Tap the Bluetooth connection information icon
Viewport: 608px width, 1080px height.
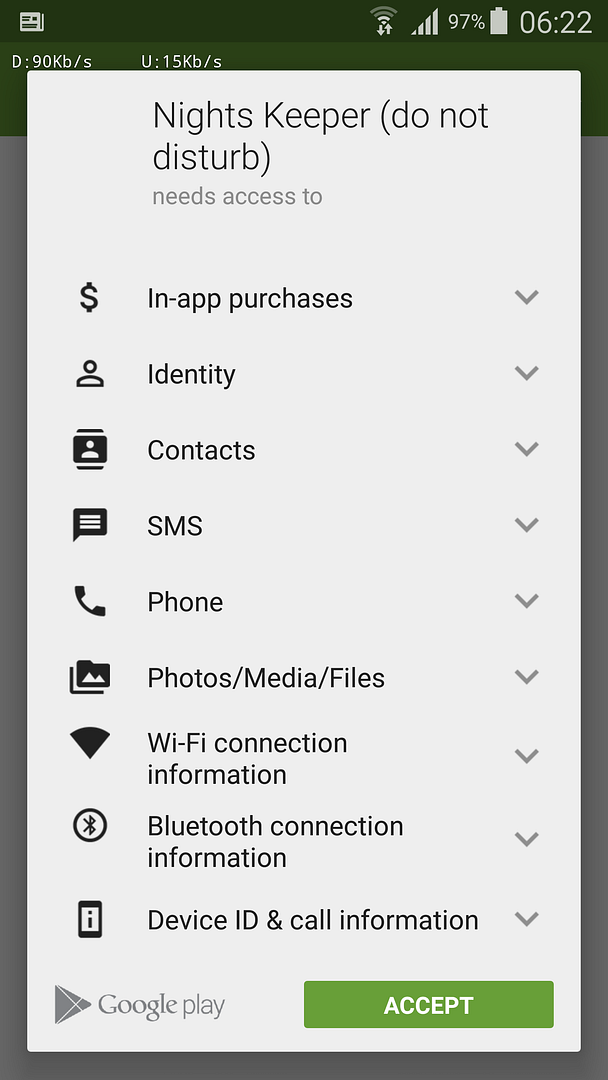[89, 825]
